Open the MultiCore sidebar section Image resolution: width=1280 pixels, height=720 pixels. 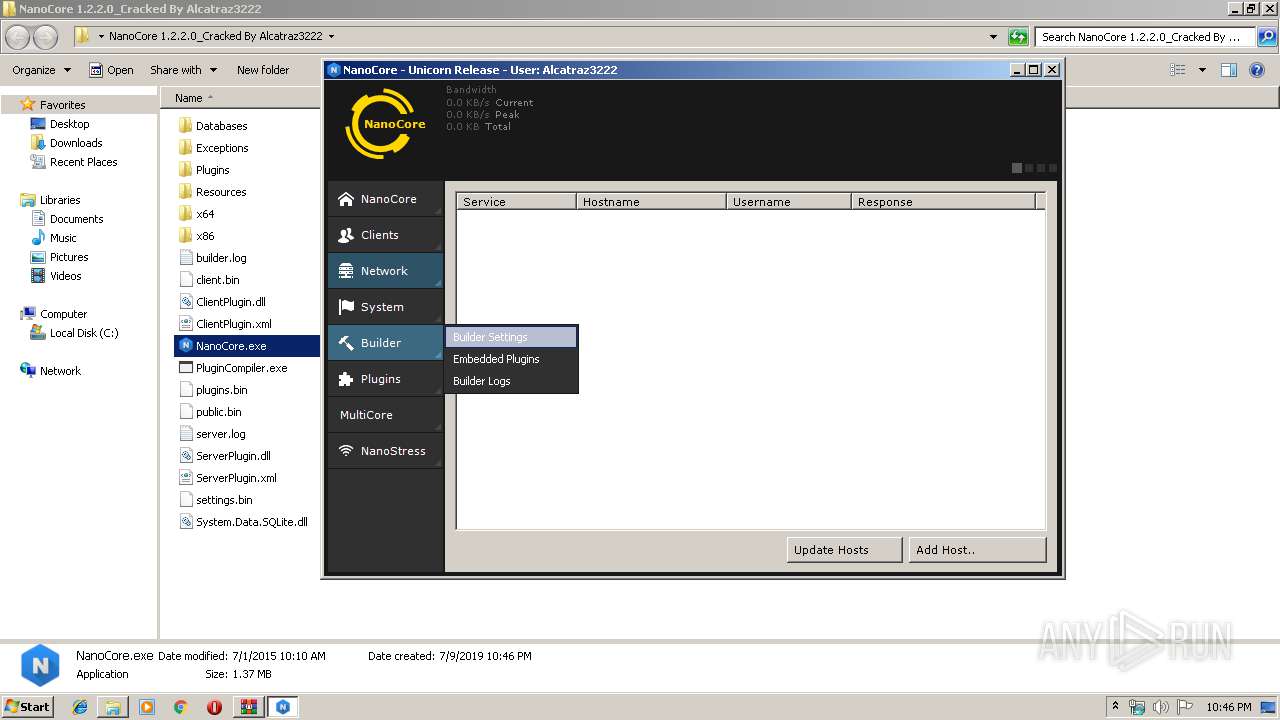pyautogui.click(x=385, y=415)
